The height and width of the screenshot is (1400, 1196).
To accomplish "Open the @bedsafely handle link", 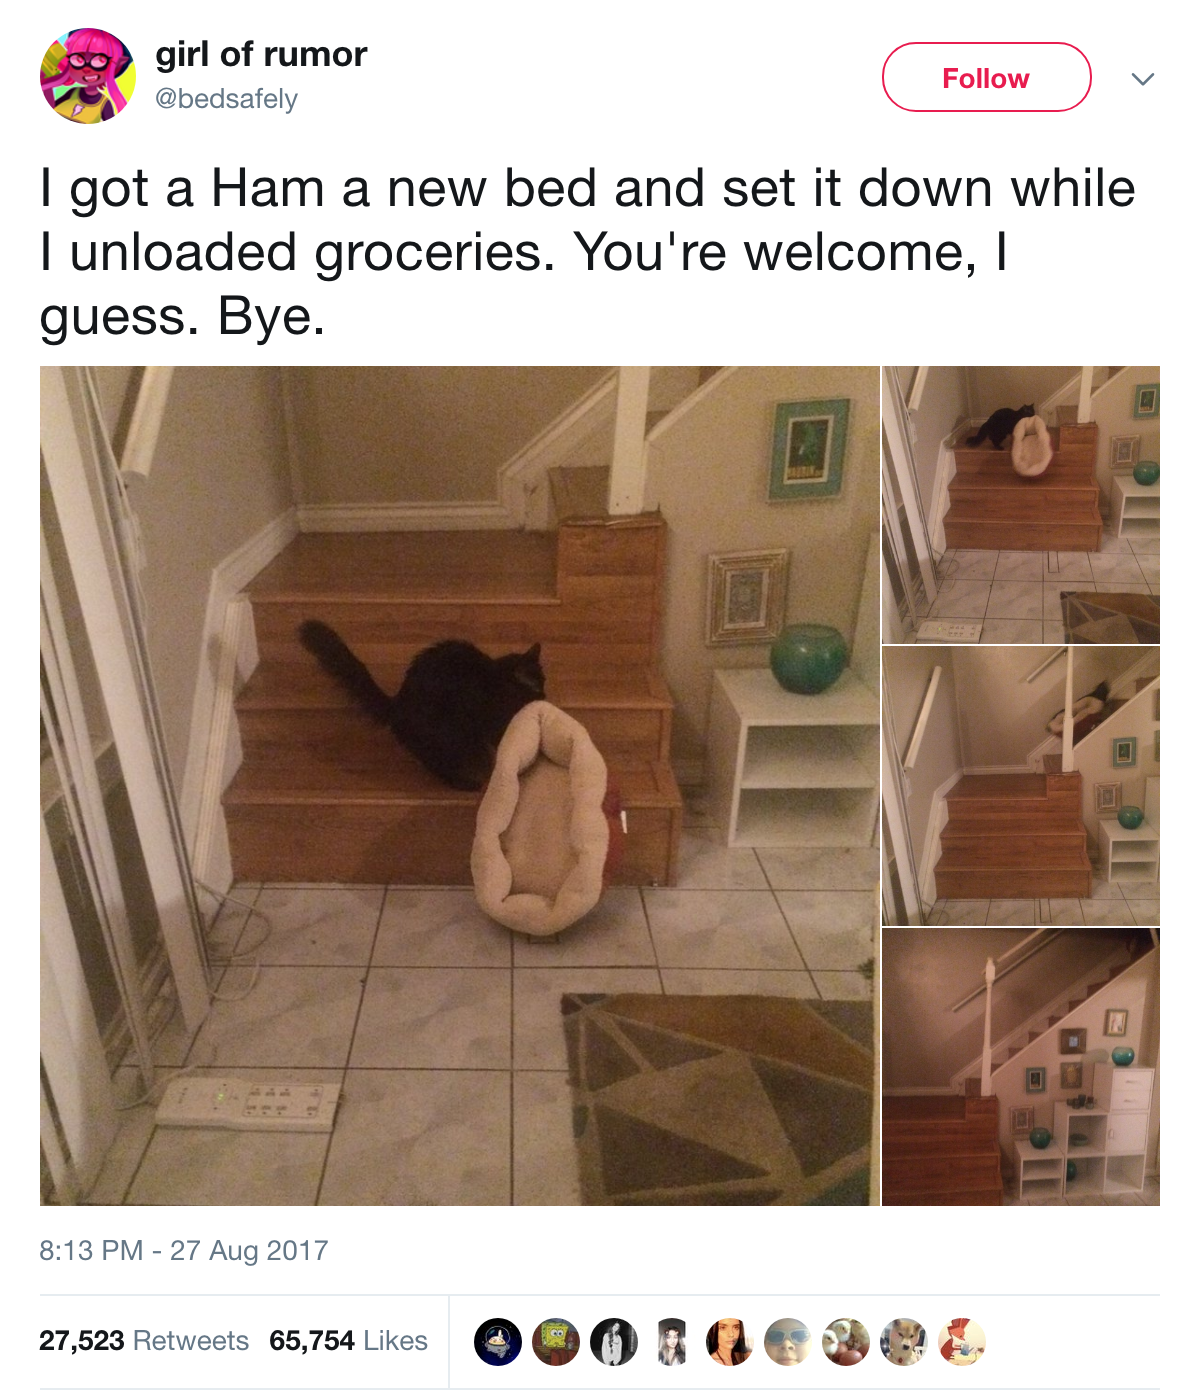I will pos(227,99).
